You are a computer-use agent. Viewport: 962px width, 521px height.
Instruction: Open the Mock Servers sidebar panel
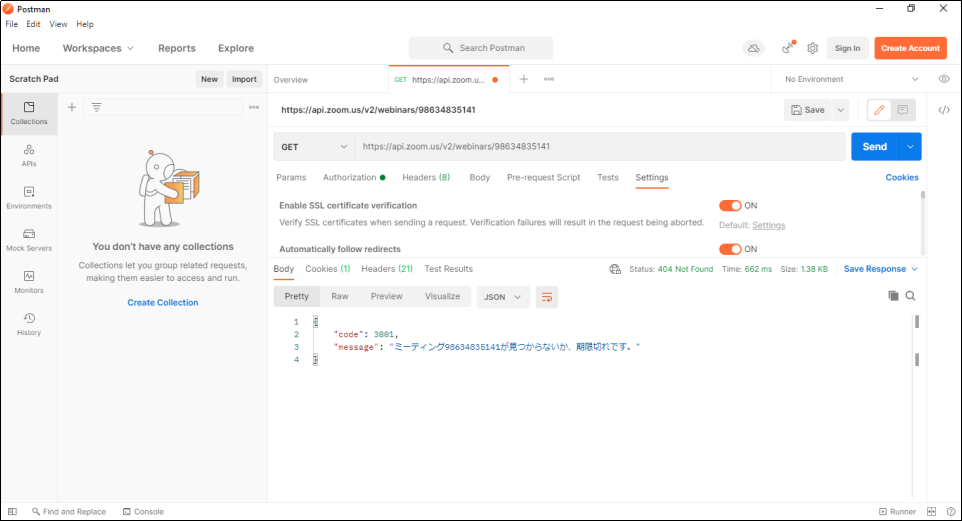[29, 240]
